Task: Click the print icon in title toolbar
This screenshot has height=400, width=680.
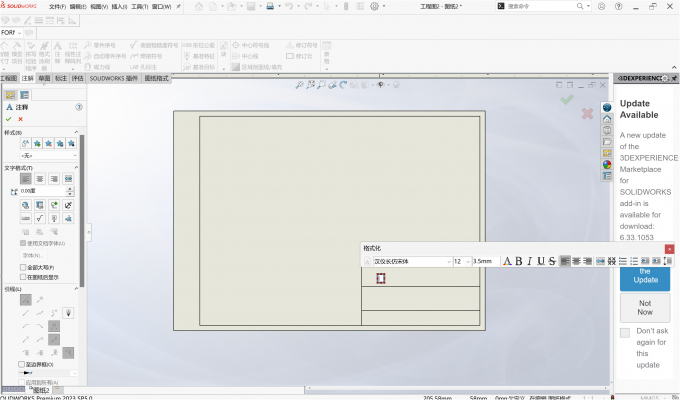Action: 270,7
